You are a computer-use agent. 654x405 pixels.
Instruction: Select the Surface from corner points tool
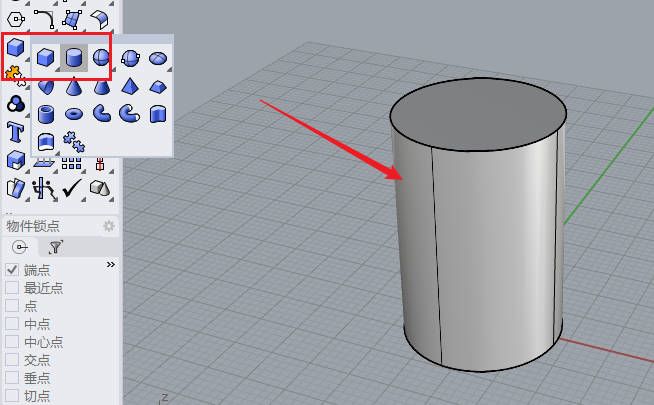72,19
